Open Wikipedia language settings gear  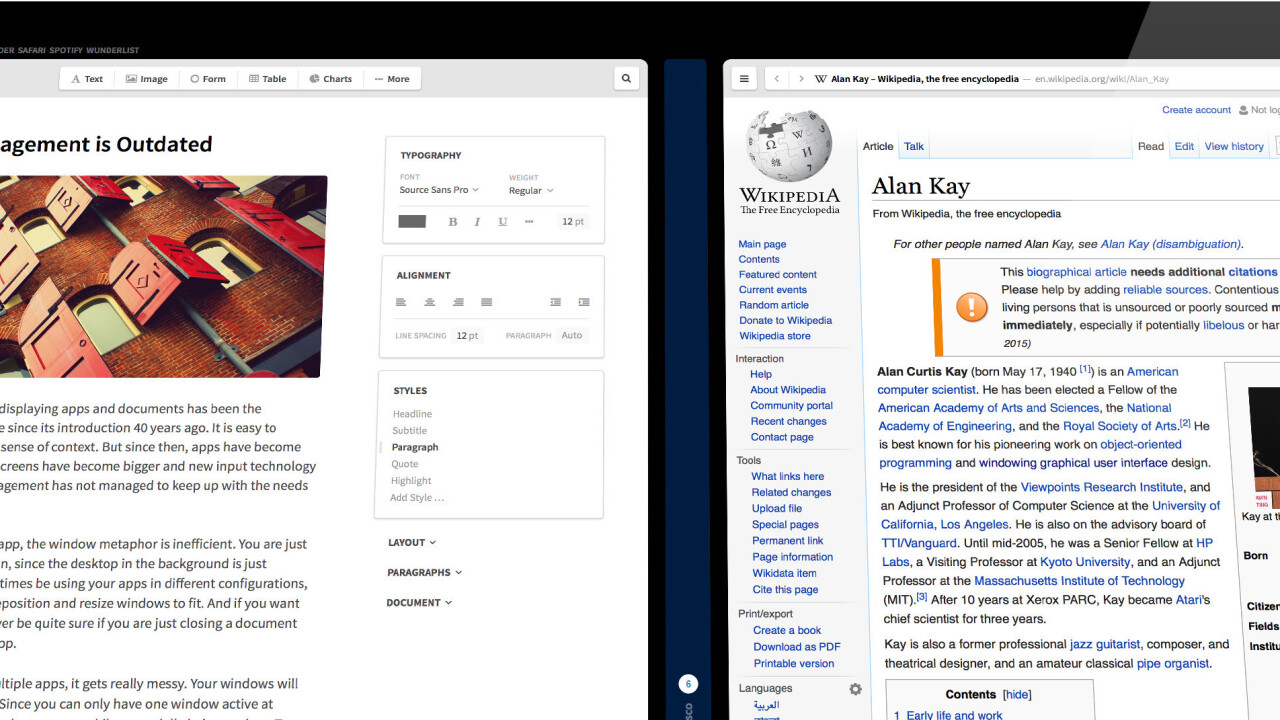click(x=855, y=689)
